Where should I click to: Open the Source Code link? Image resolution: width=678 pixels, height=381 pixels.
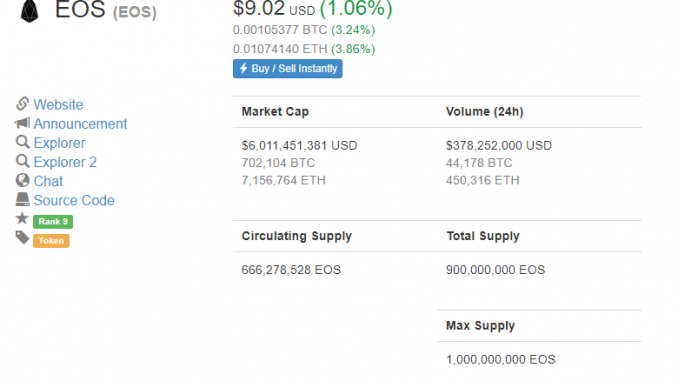pyautogui.click(x=74, y=200)
